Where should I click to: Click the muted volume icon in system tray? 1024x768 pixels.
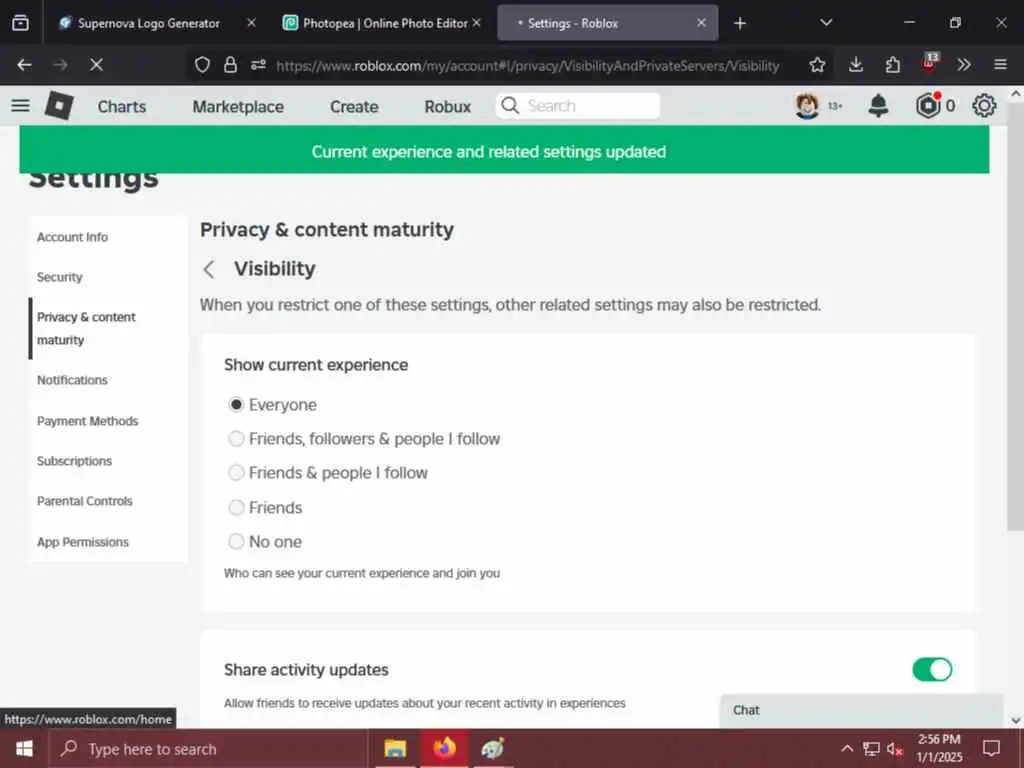(895, 749)
